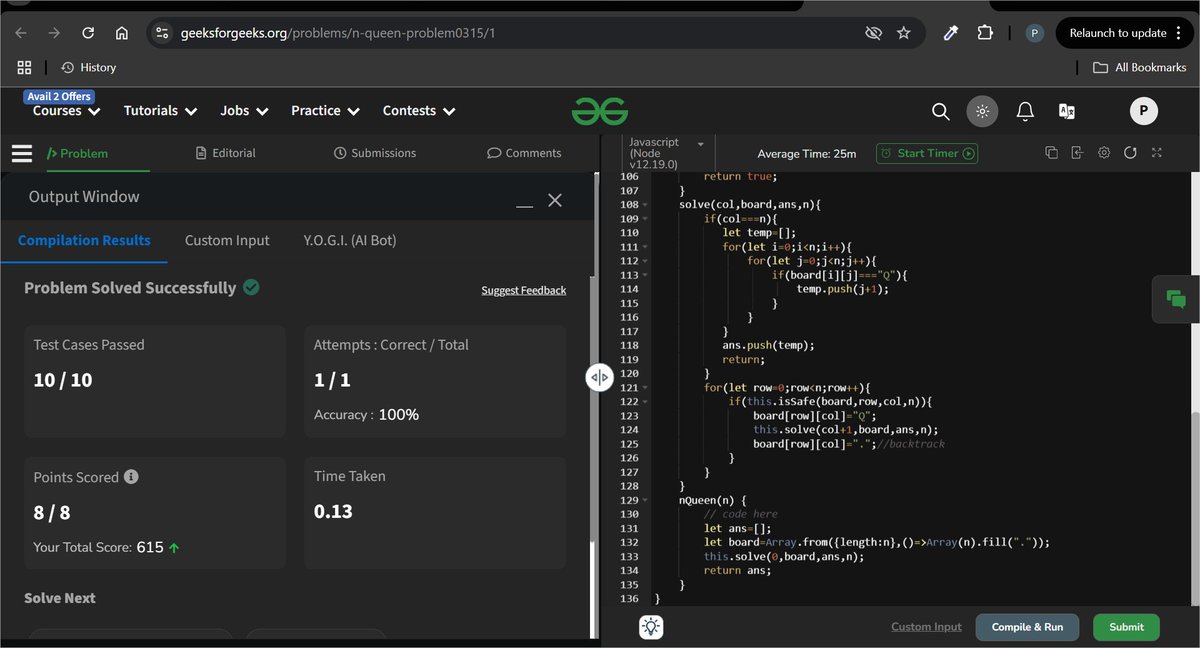The image size is (1200, 648).
Task: Expand the Practice menu
Action: pos(325,111)
